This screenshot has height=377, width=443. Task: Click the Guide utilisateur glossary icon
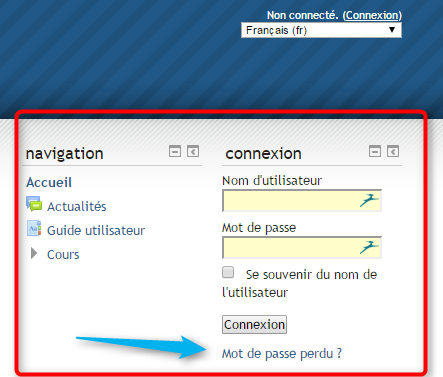point(34,228)
